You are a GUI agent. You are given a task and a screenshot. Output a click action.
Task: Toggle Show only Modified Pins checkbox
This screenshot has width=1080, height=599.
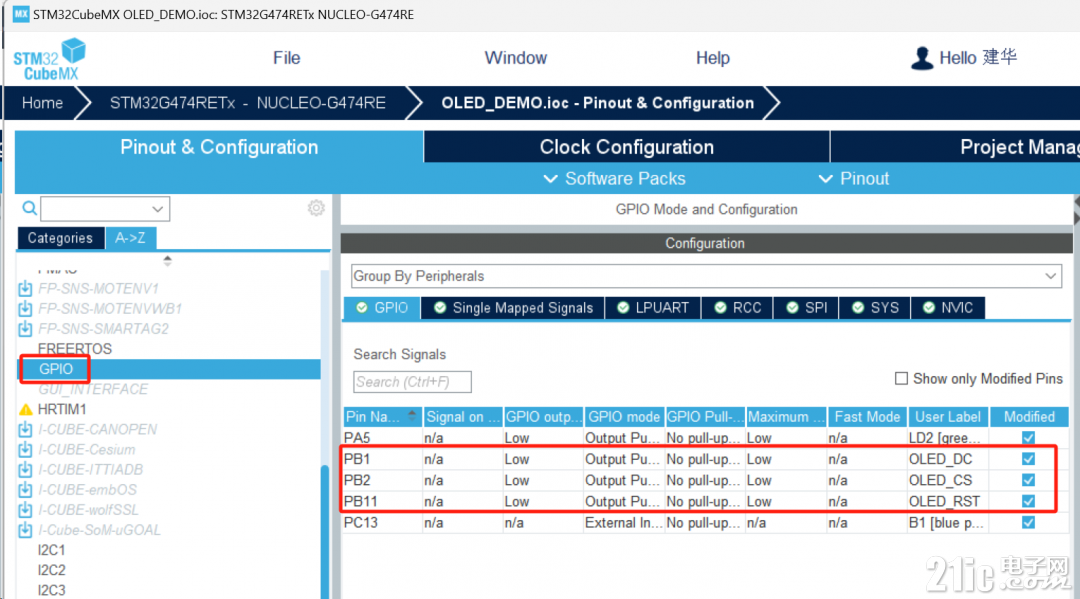point(901,378)
